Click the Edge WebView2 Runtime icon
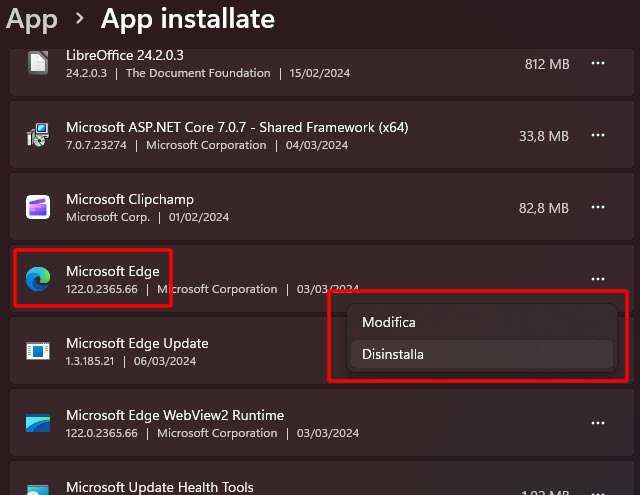Image resolution: width=640 pixels, height=495 pixels. click(38, 423)
